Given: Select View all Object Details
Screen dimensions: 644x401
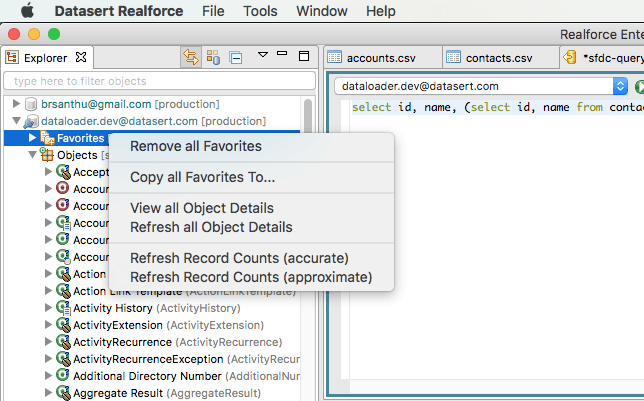Looking at the screenshot, I should pyautogui.click(x=251, y=208).
